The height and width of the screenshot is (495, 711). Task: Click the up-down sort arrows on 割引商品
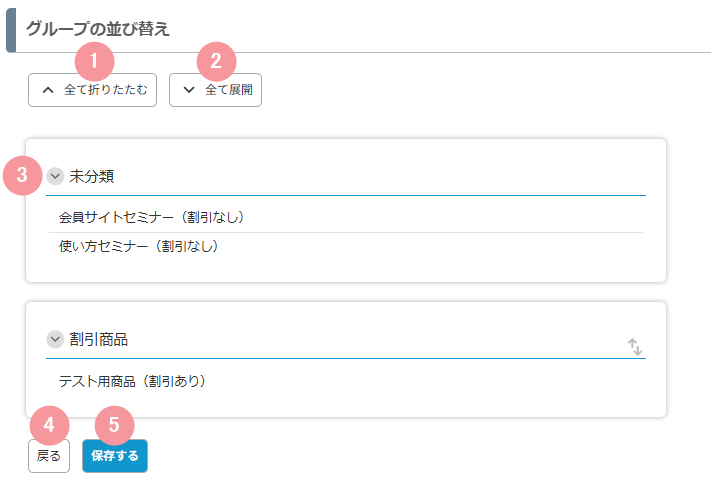tap(635, 347)
